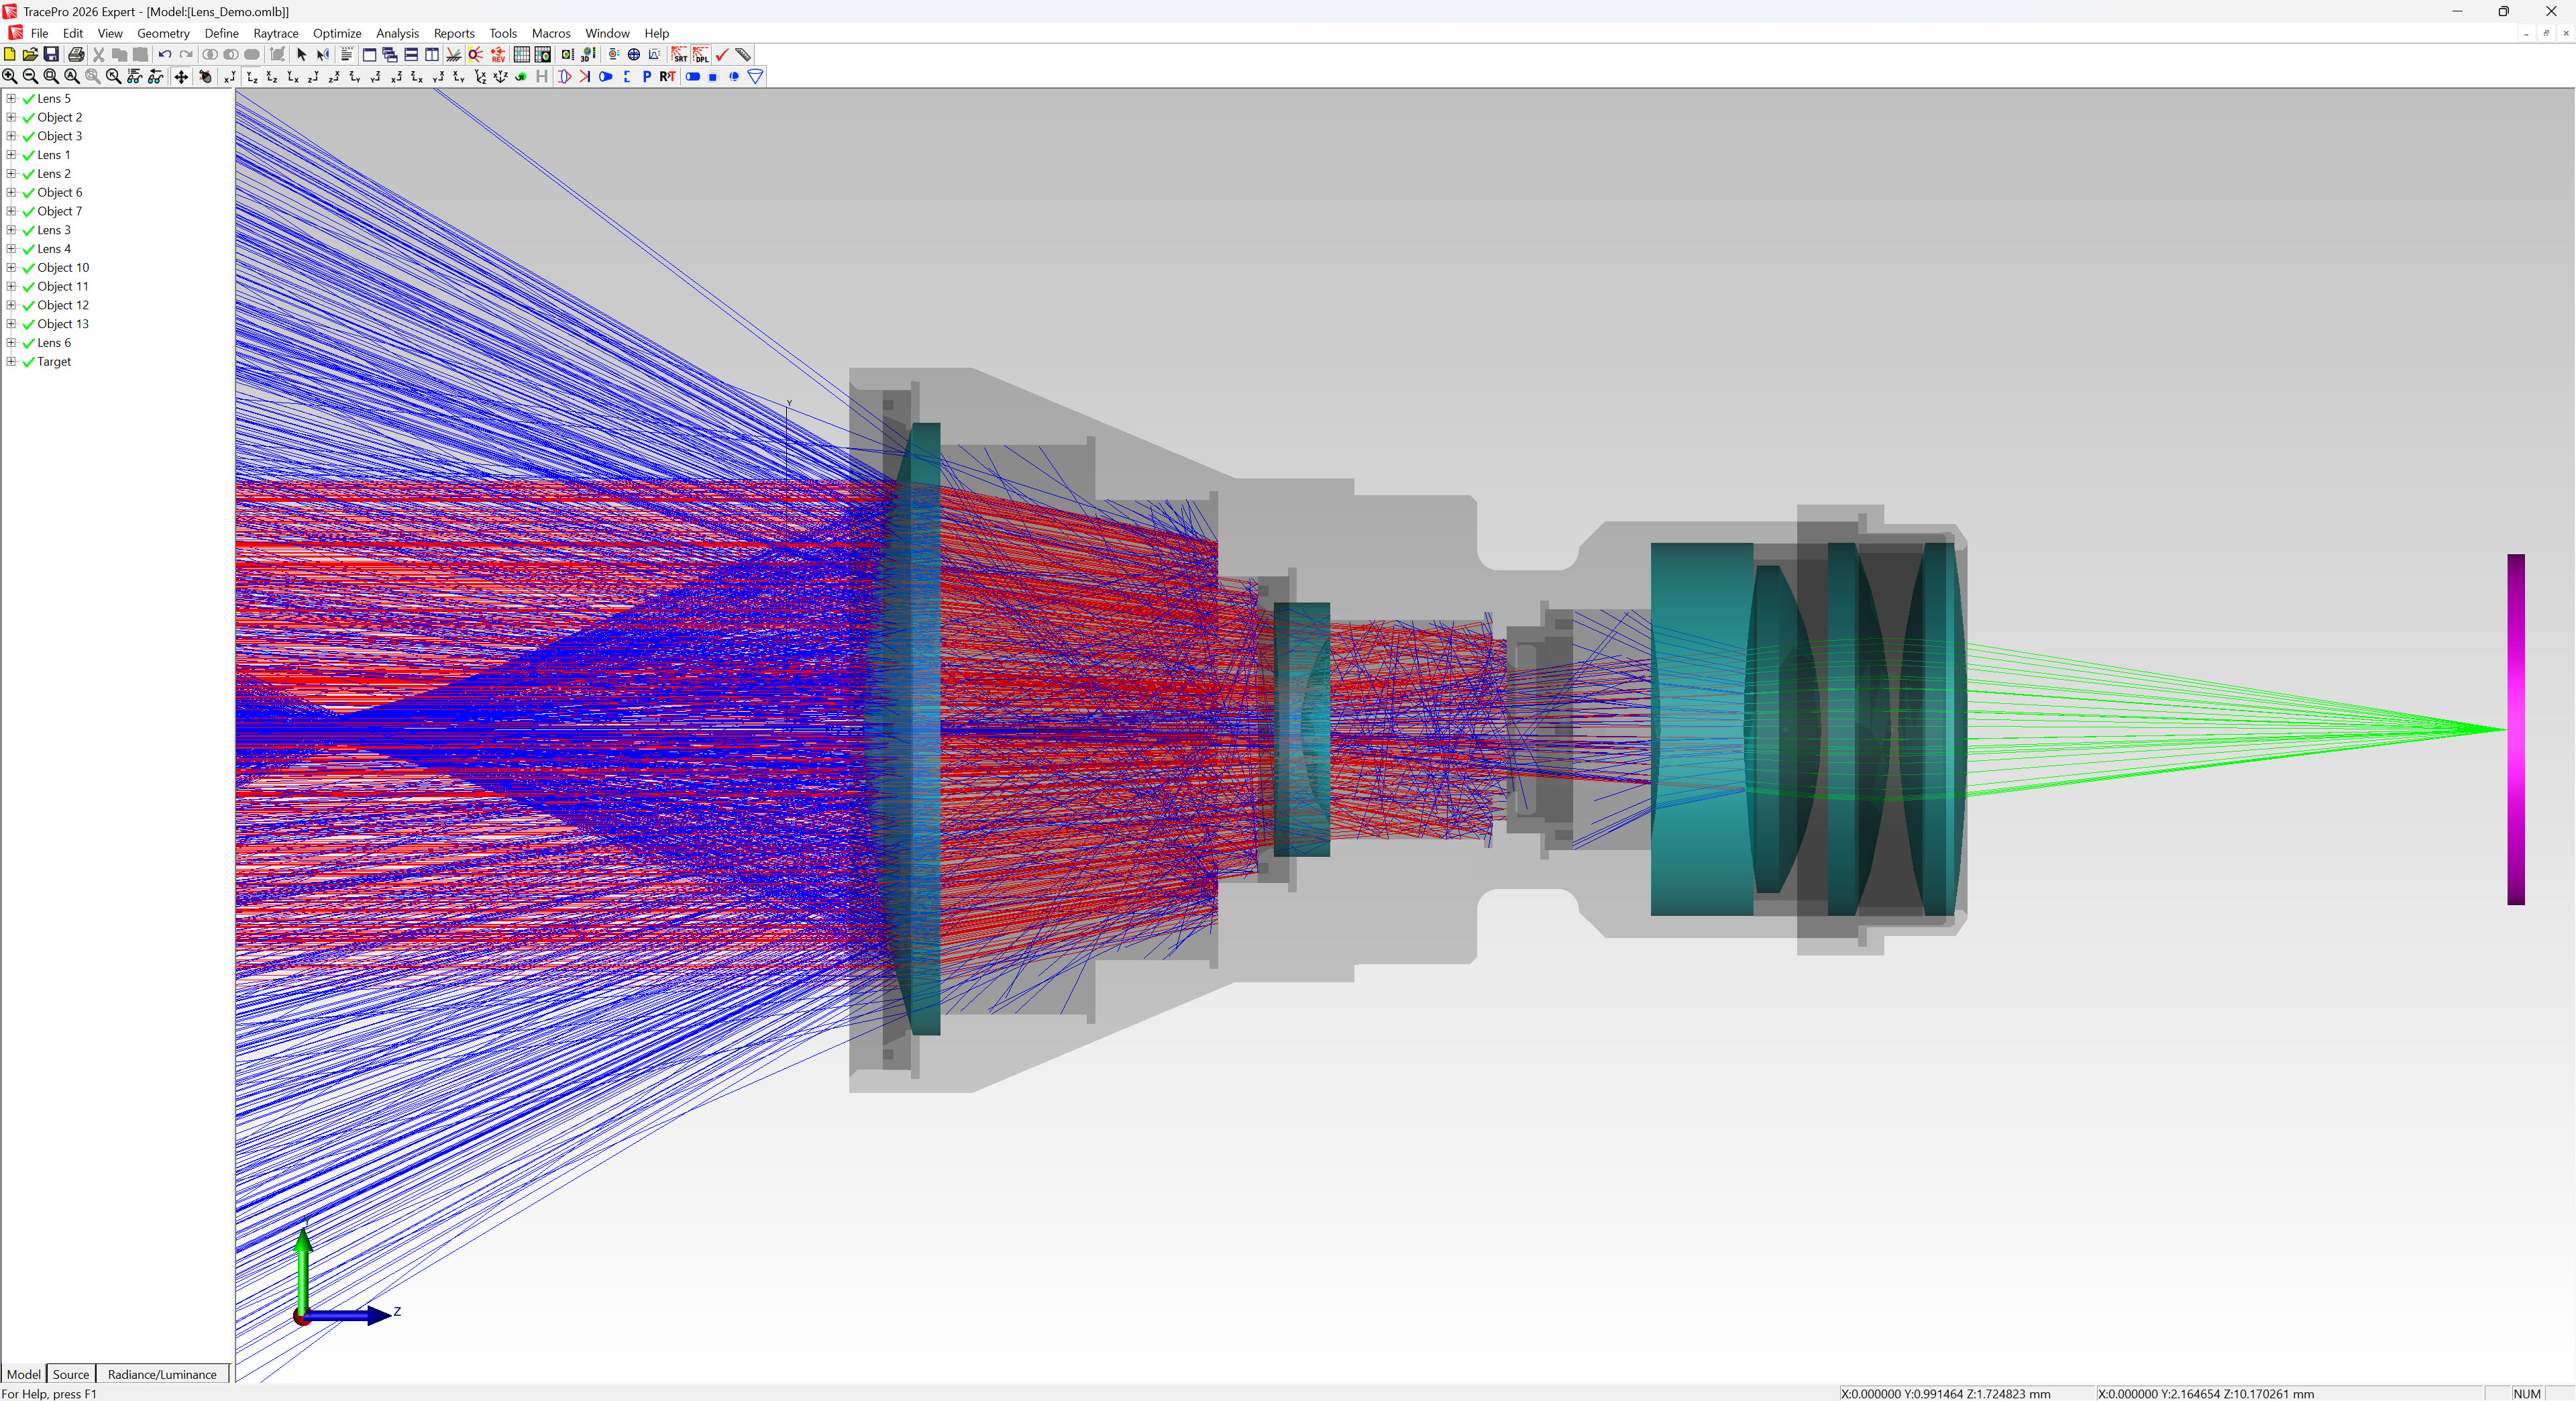Viewport: 2576px width, 1401px height.
Task: Open the Raytrace menu
Action: click(276, 33)
